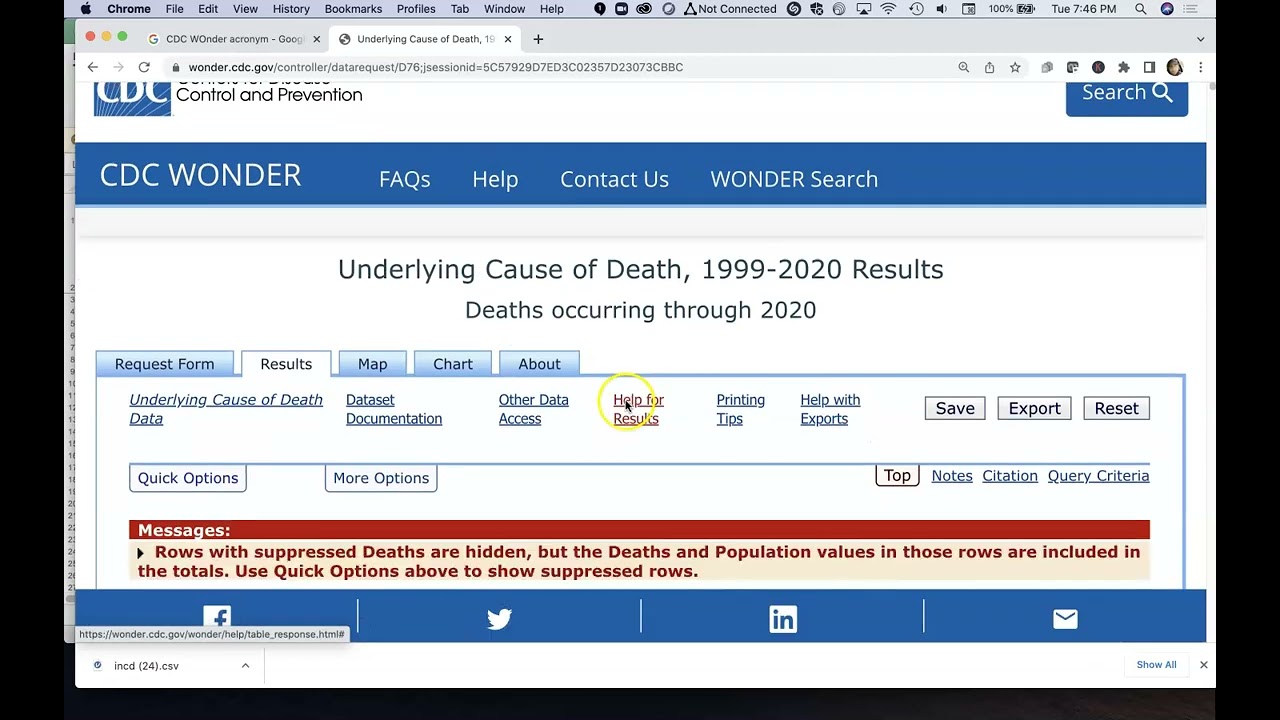The height and width of the screenshot is (720, 1280).
Task: Click the LinkedIn share icon
Action: point(783,619)
